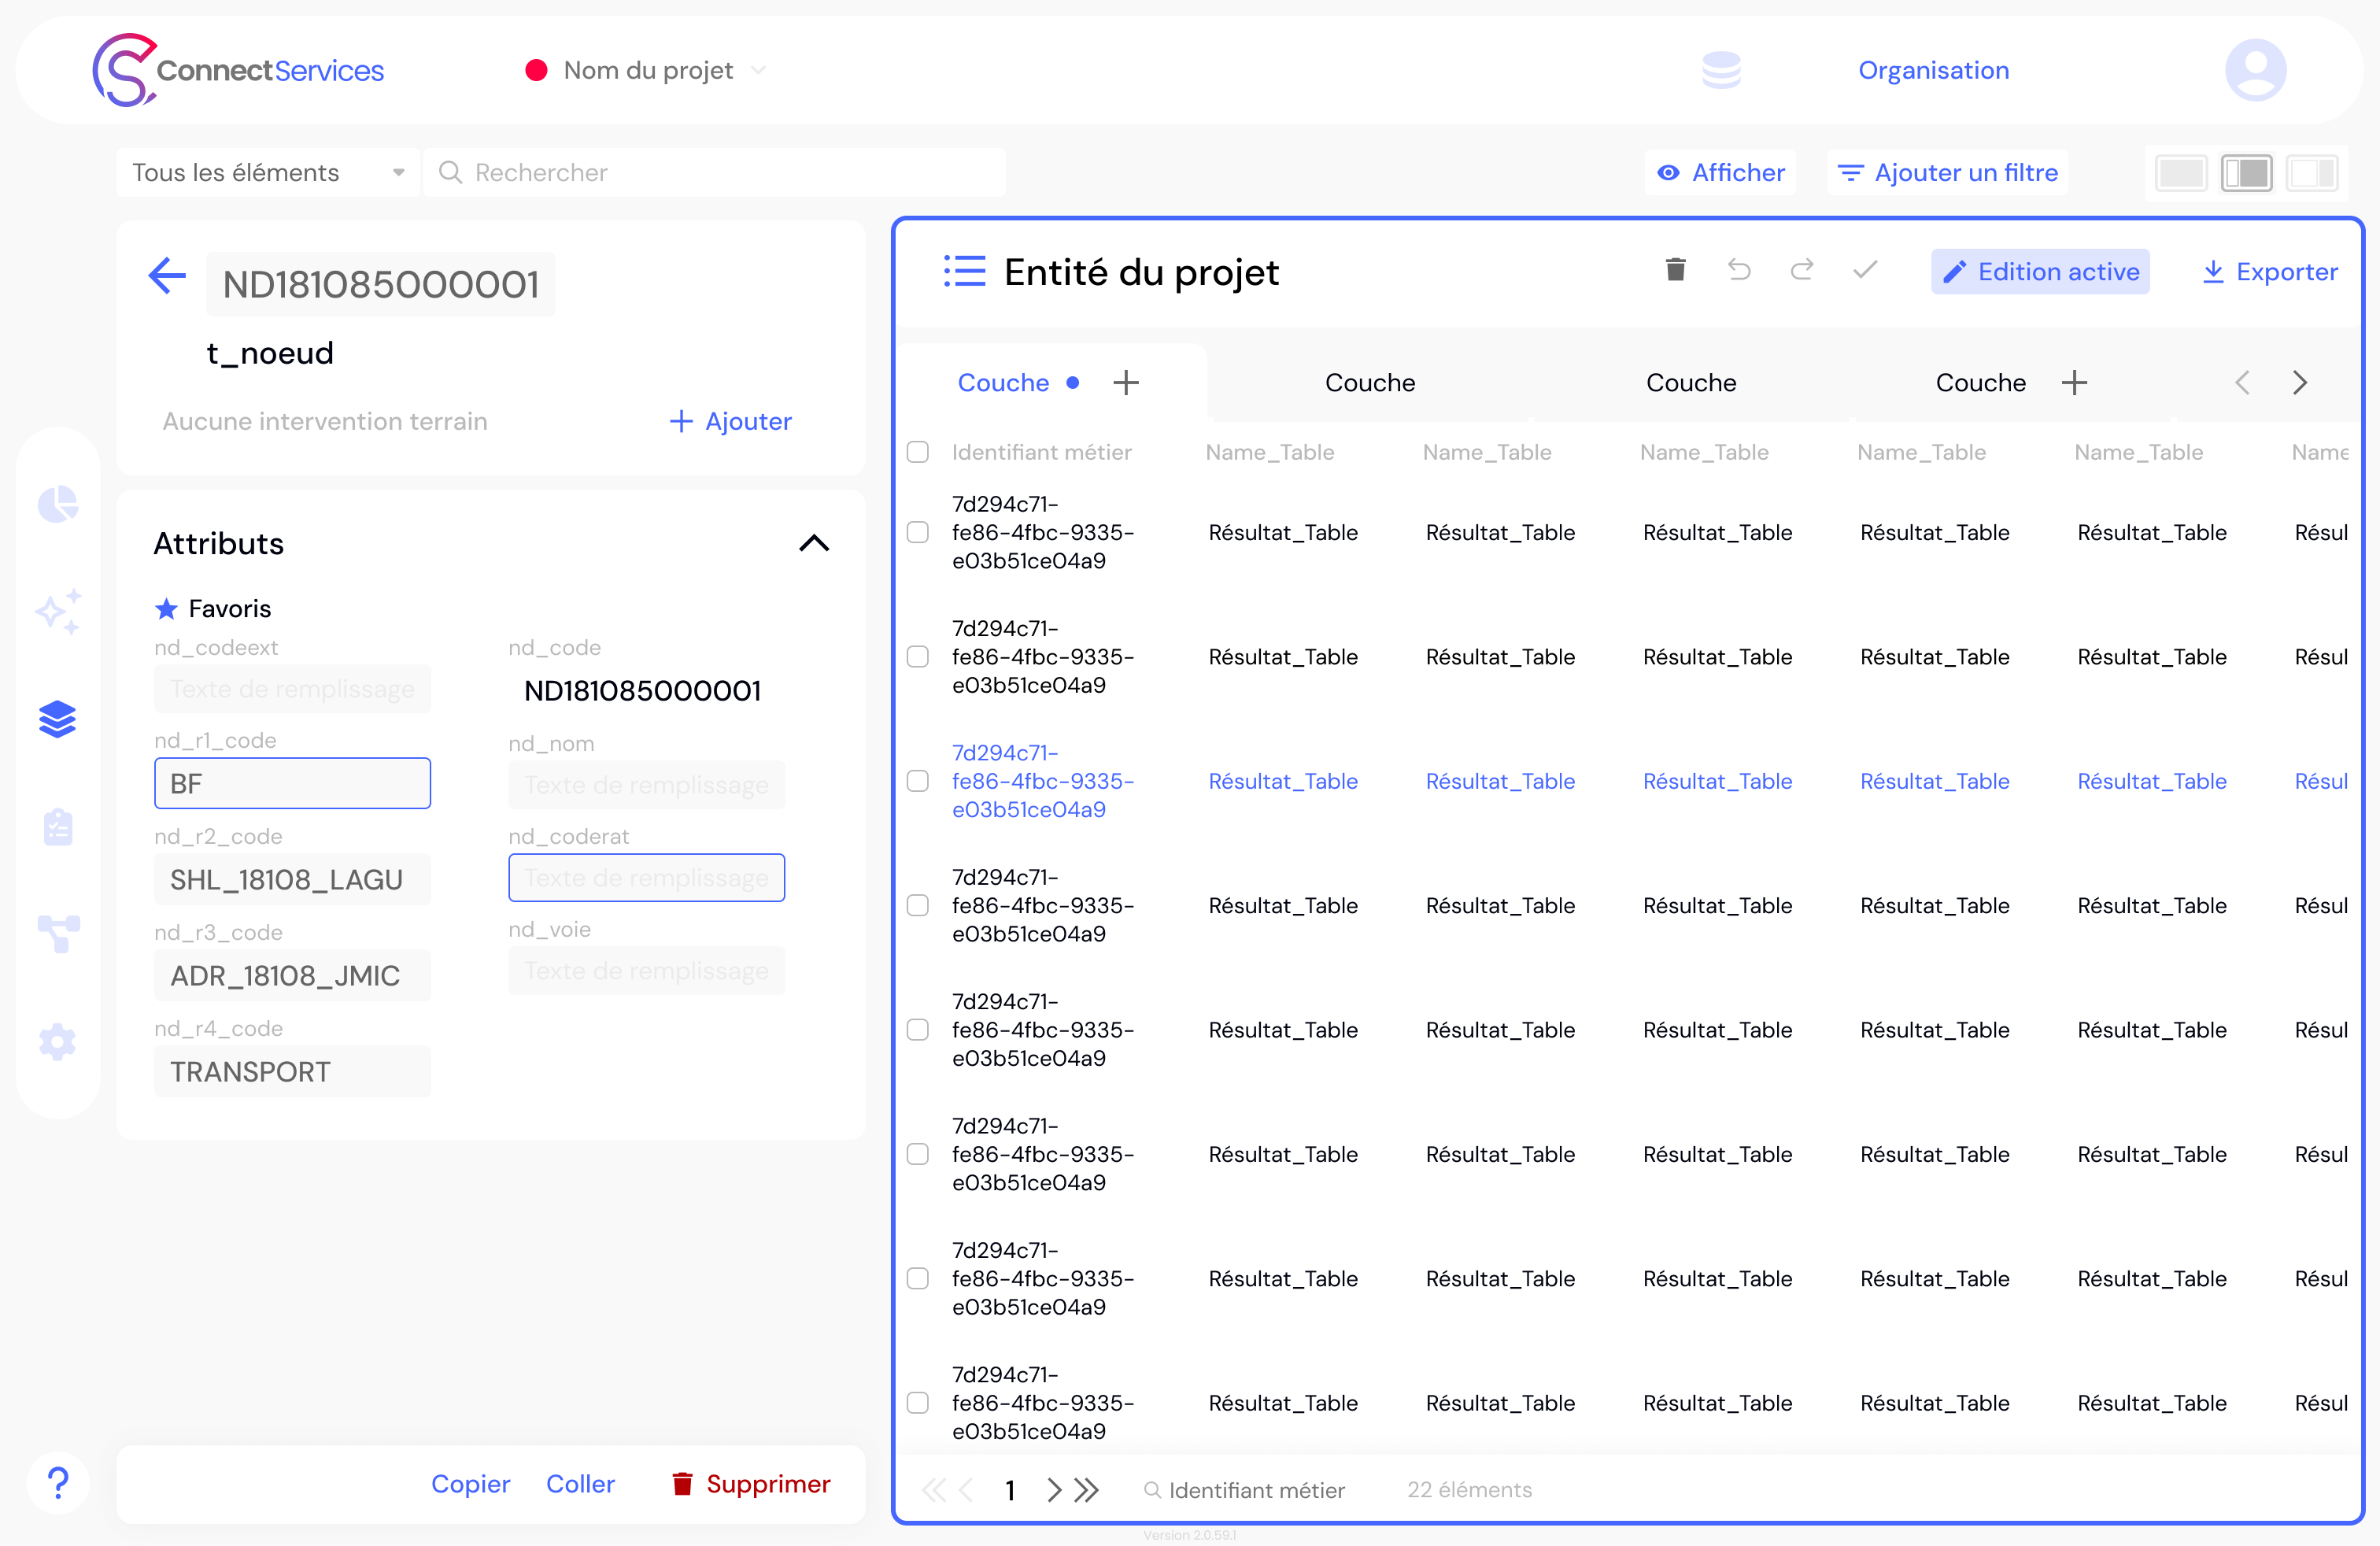The height and width of the screenshot is (1546, 2380).
Task: Open the Nom du projet dropdown
Action: (646, 70)
